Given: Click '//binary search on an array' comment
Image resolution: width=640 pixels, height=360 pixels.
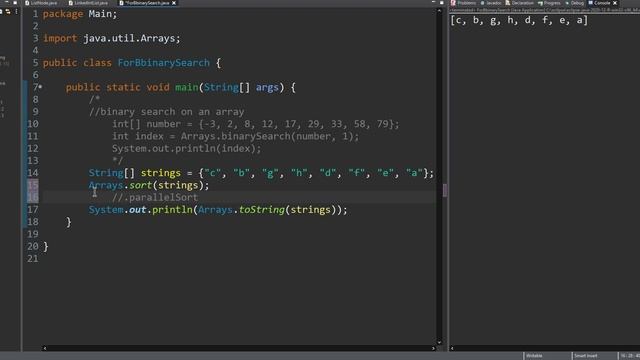Looking at the screenshot, I should pyautogui.click(x=167, y=112).
